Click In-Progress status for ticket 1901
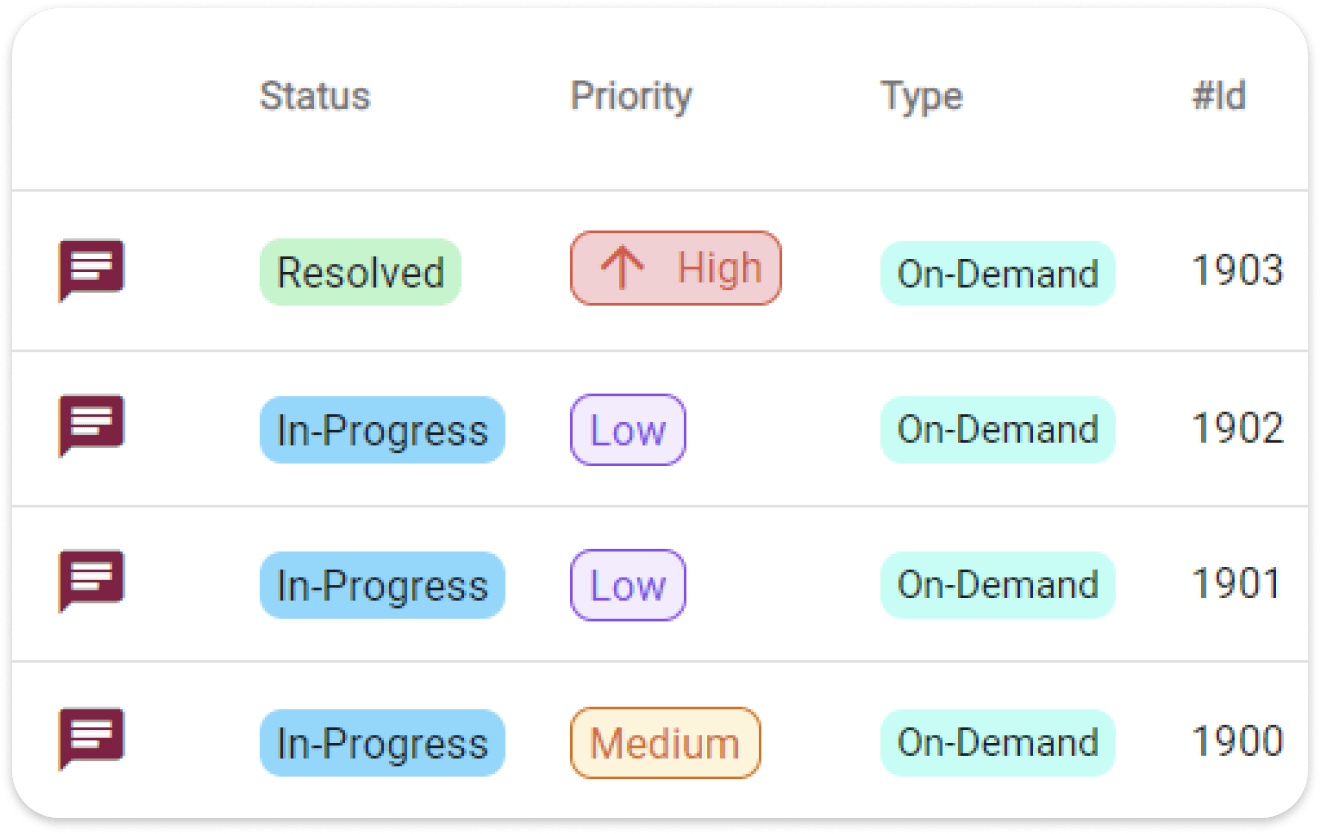This screenshot has width=1320, height=834. click(382, 586)
